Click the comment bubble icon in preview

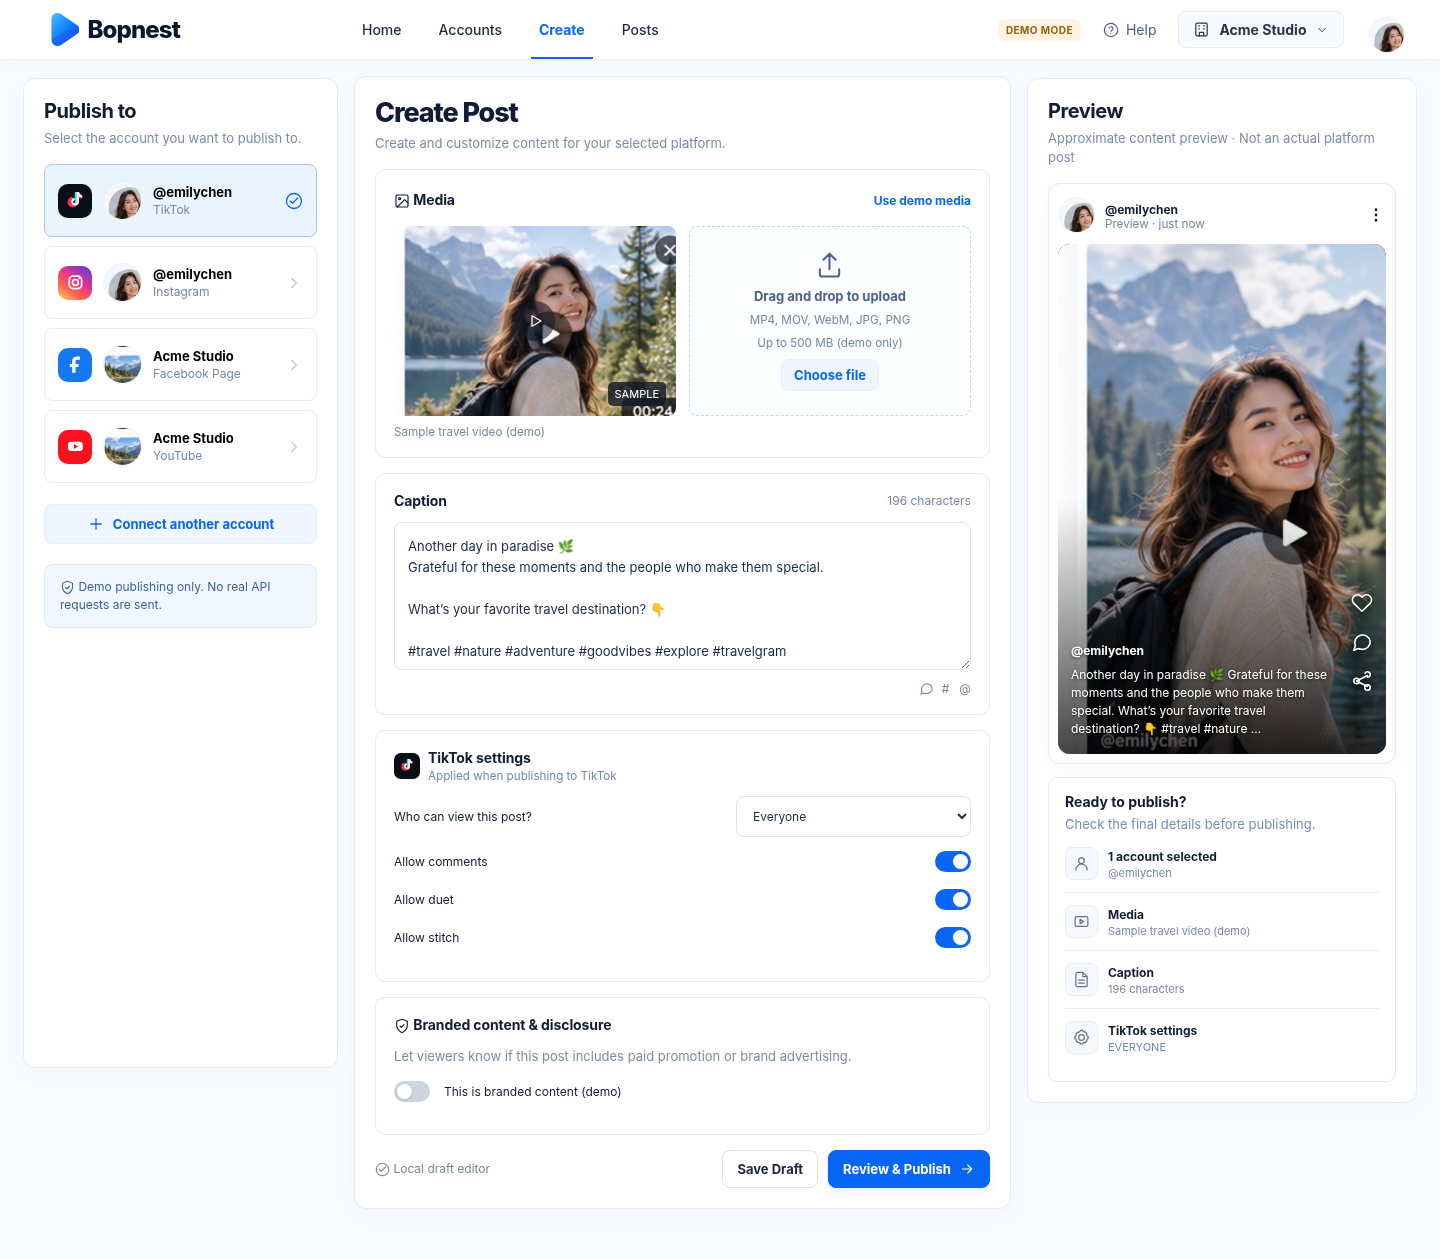coord(1362,642)
